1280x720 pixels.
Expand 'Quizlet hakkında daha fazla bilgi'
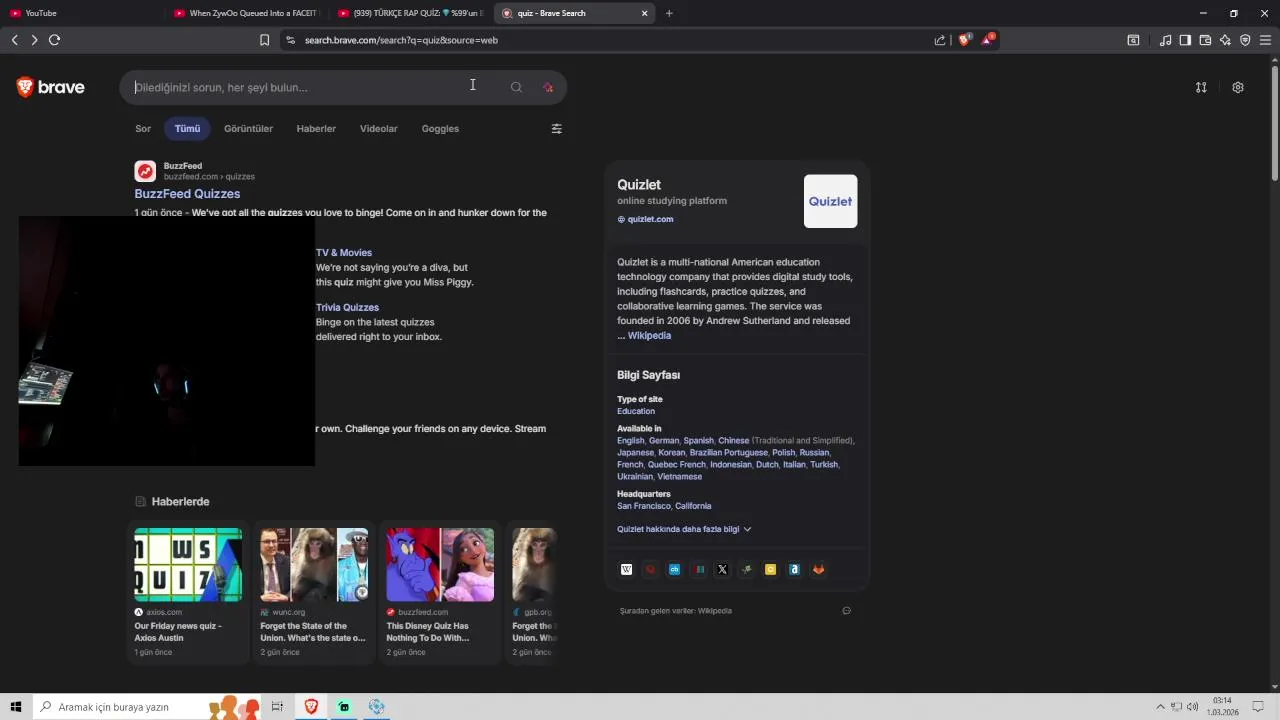pos(684,529)
